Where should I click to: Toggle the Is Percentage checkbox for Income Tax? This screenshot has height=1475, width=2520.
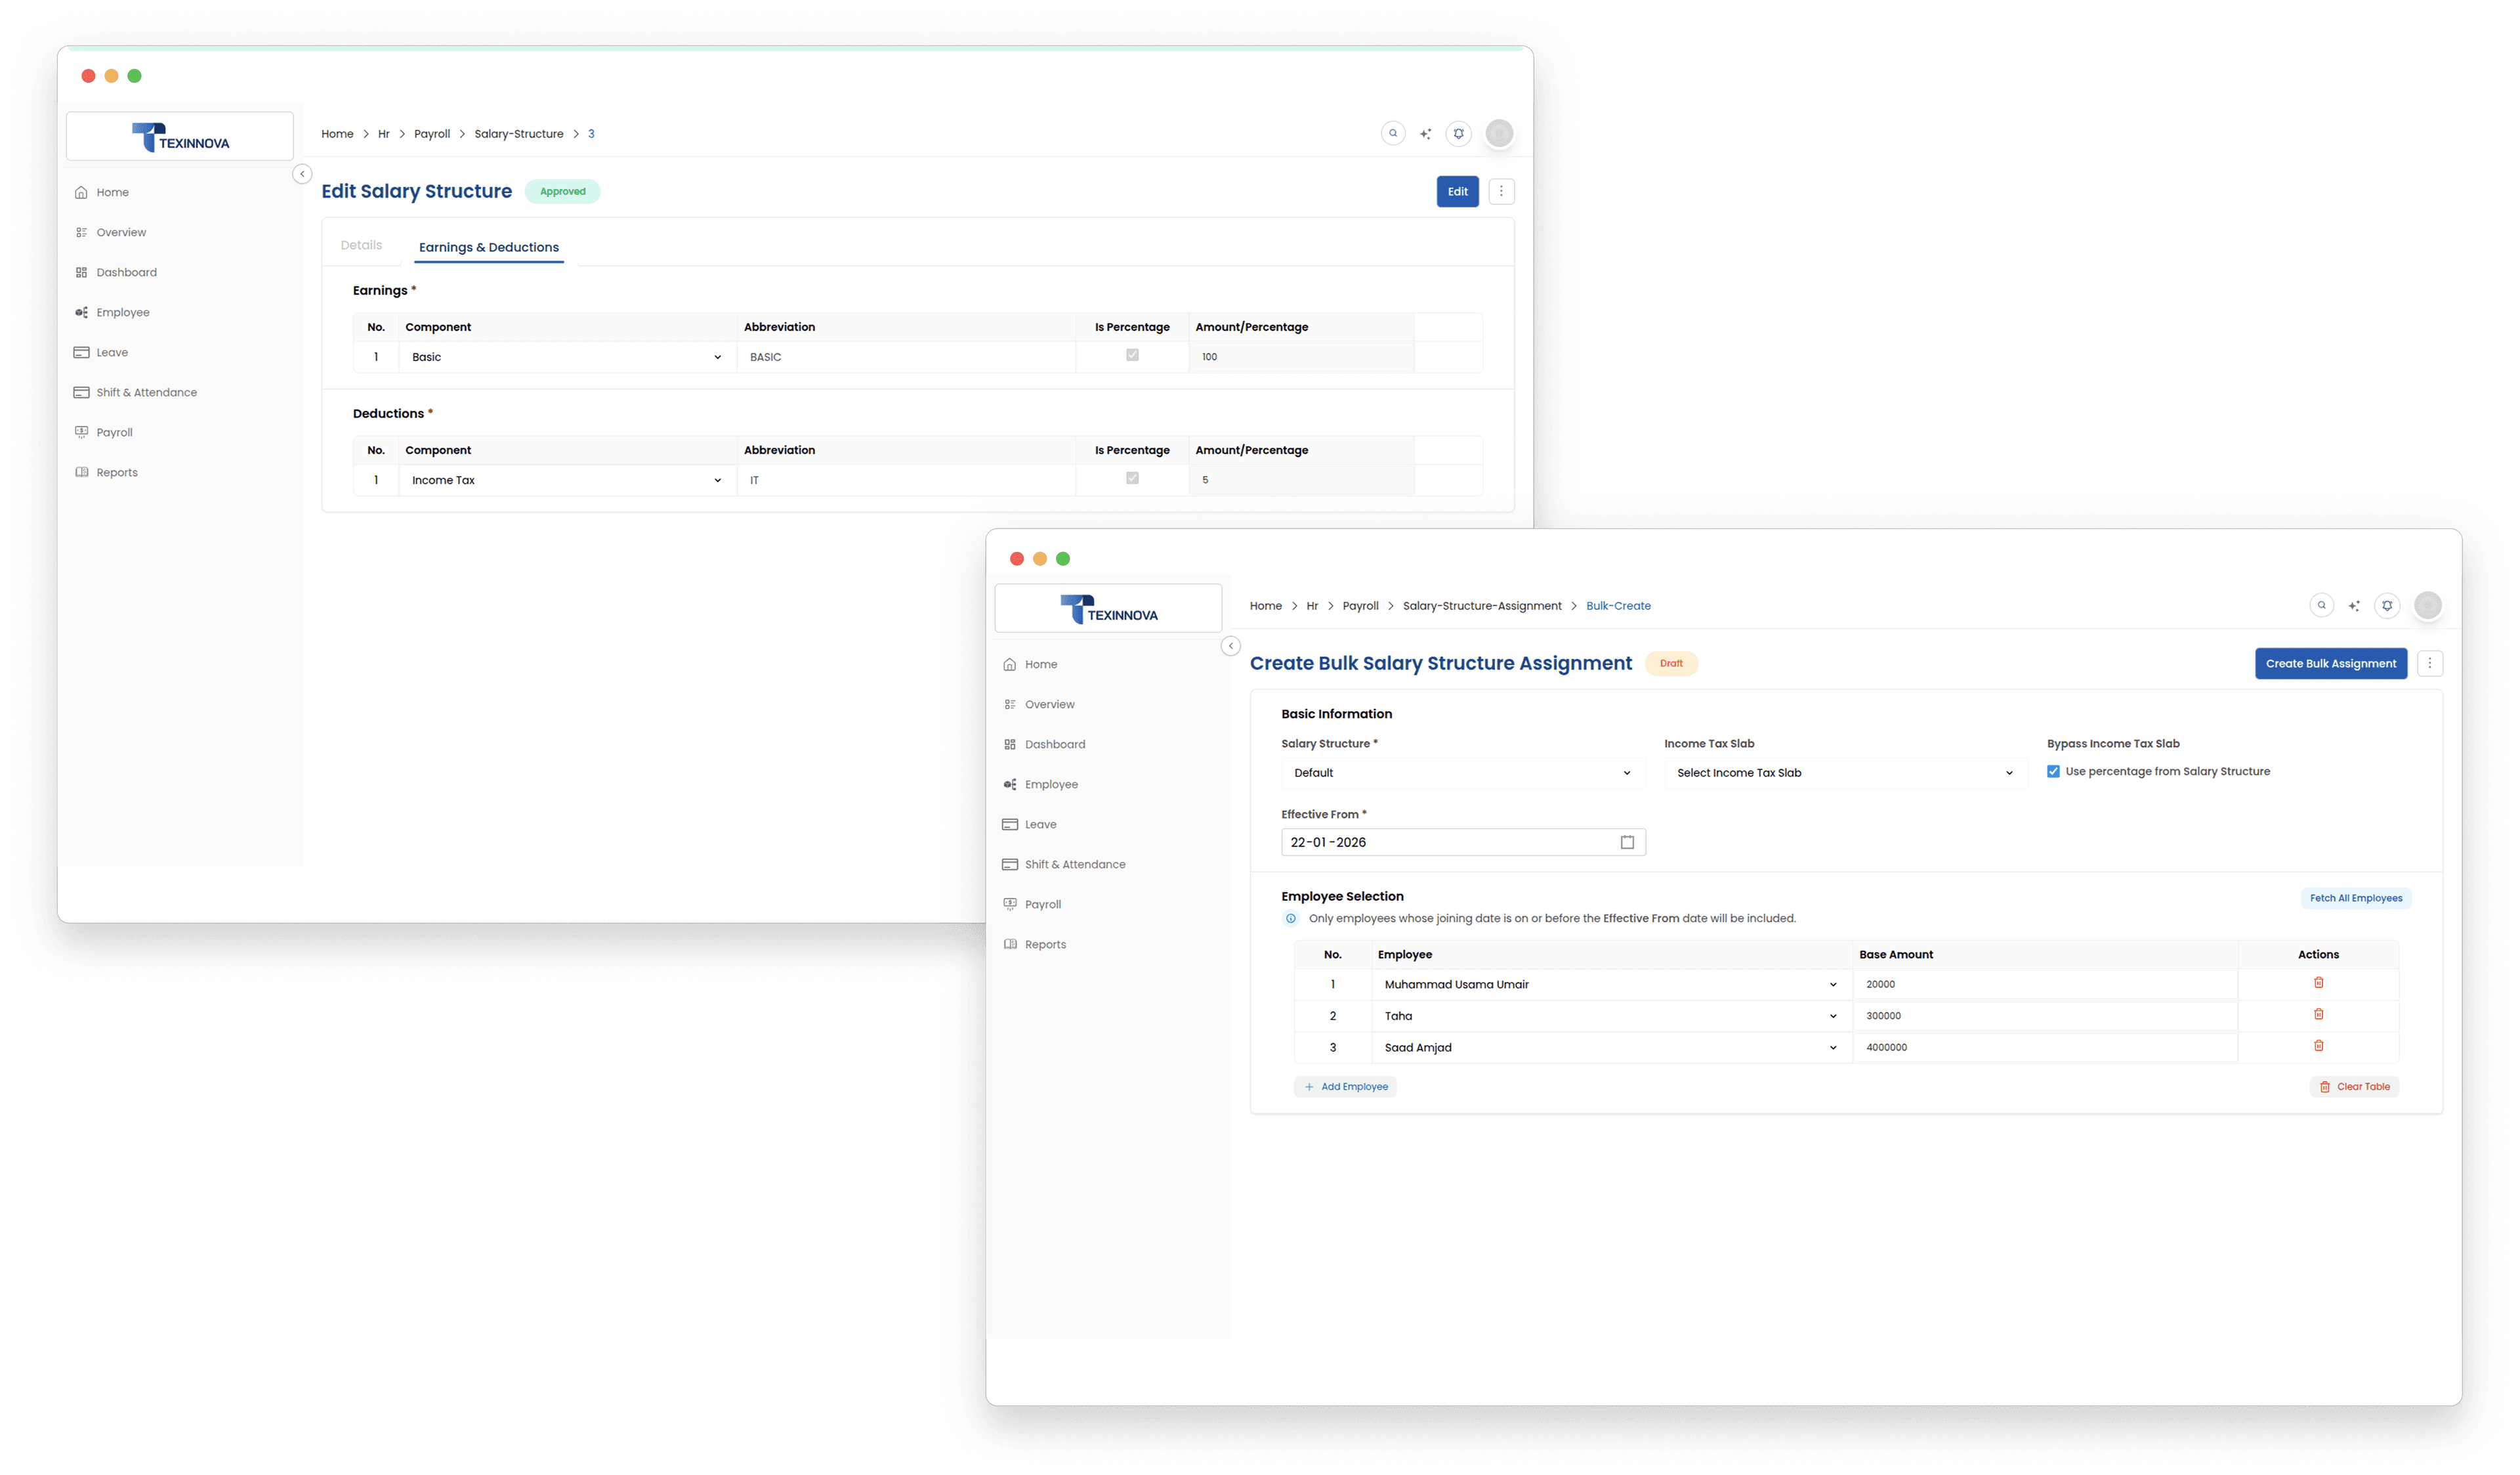coord(1132,478)
